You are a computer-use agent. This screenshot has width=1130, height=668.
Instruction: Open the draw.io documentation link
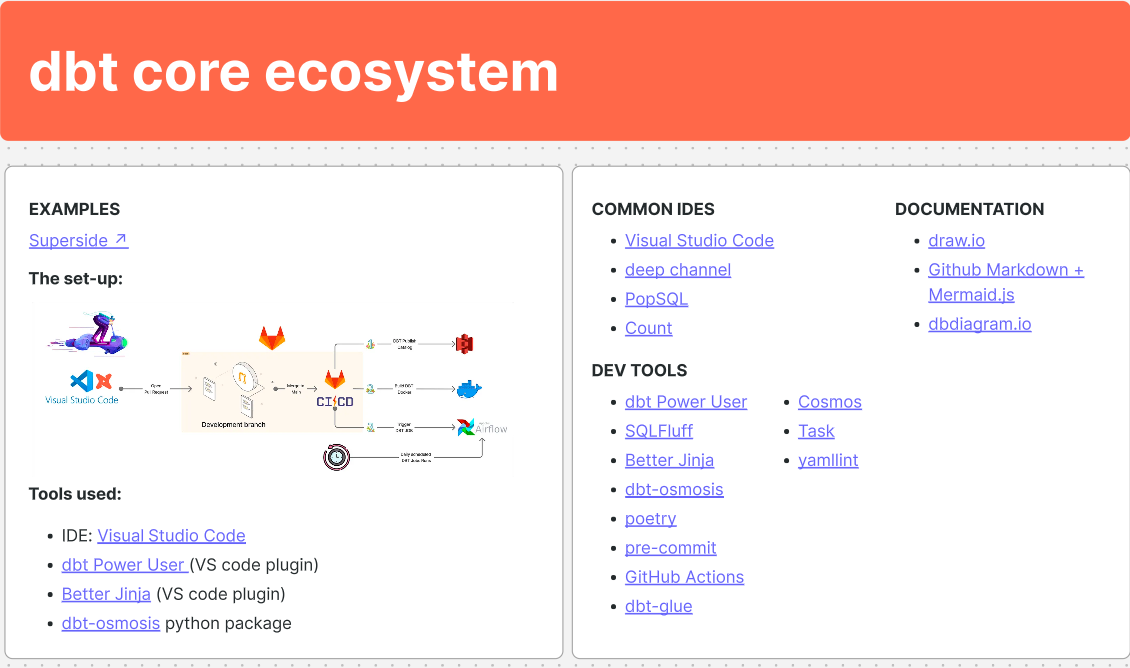tap(956, 241)
